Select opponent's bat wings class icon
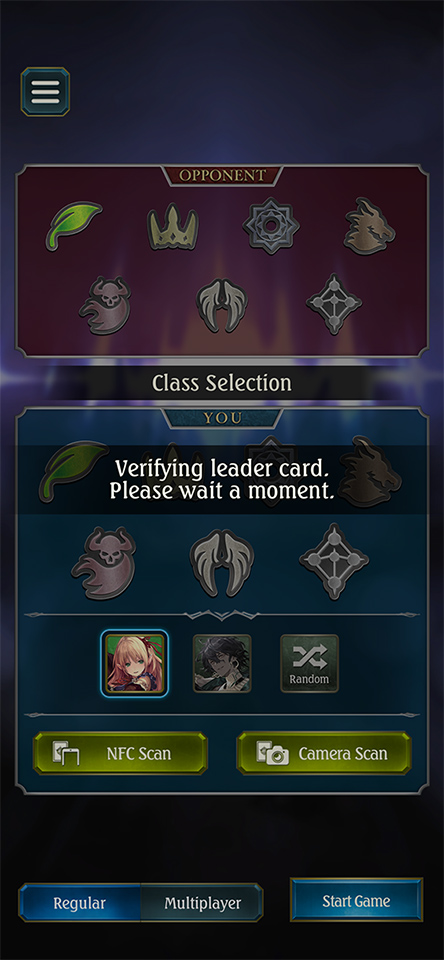The image size is (444, 960). (x=222, y=306)
